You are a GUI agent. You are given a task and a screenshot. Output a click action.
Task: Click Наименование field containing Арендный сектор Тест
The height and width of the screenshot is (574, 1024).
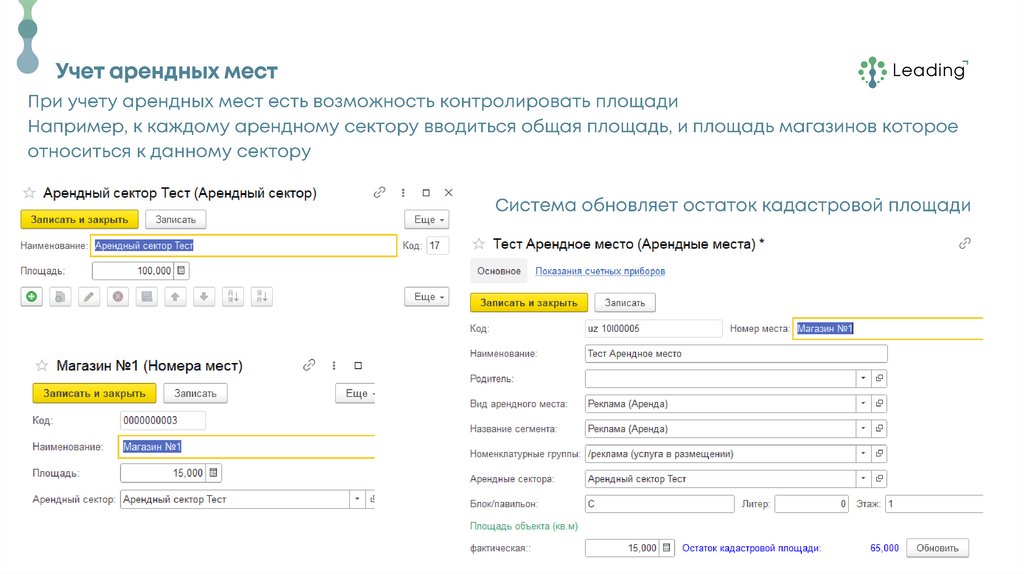click(x=244, y=246)
